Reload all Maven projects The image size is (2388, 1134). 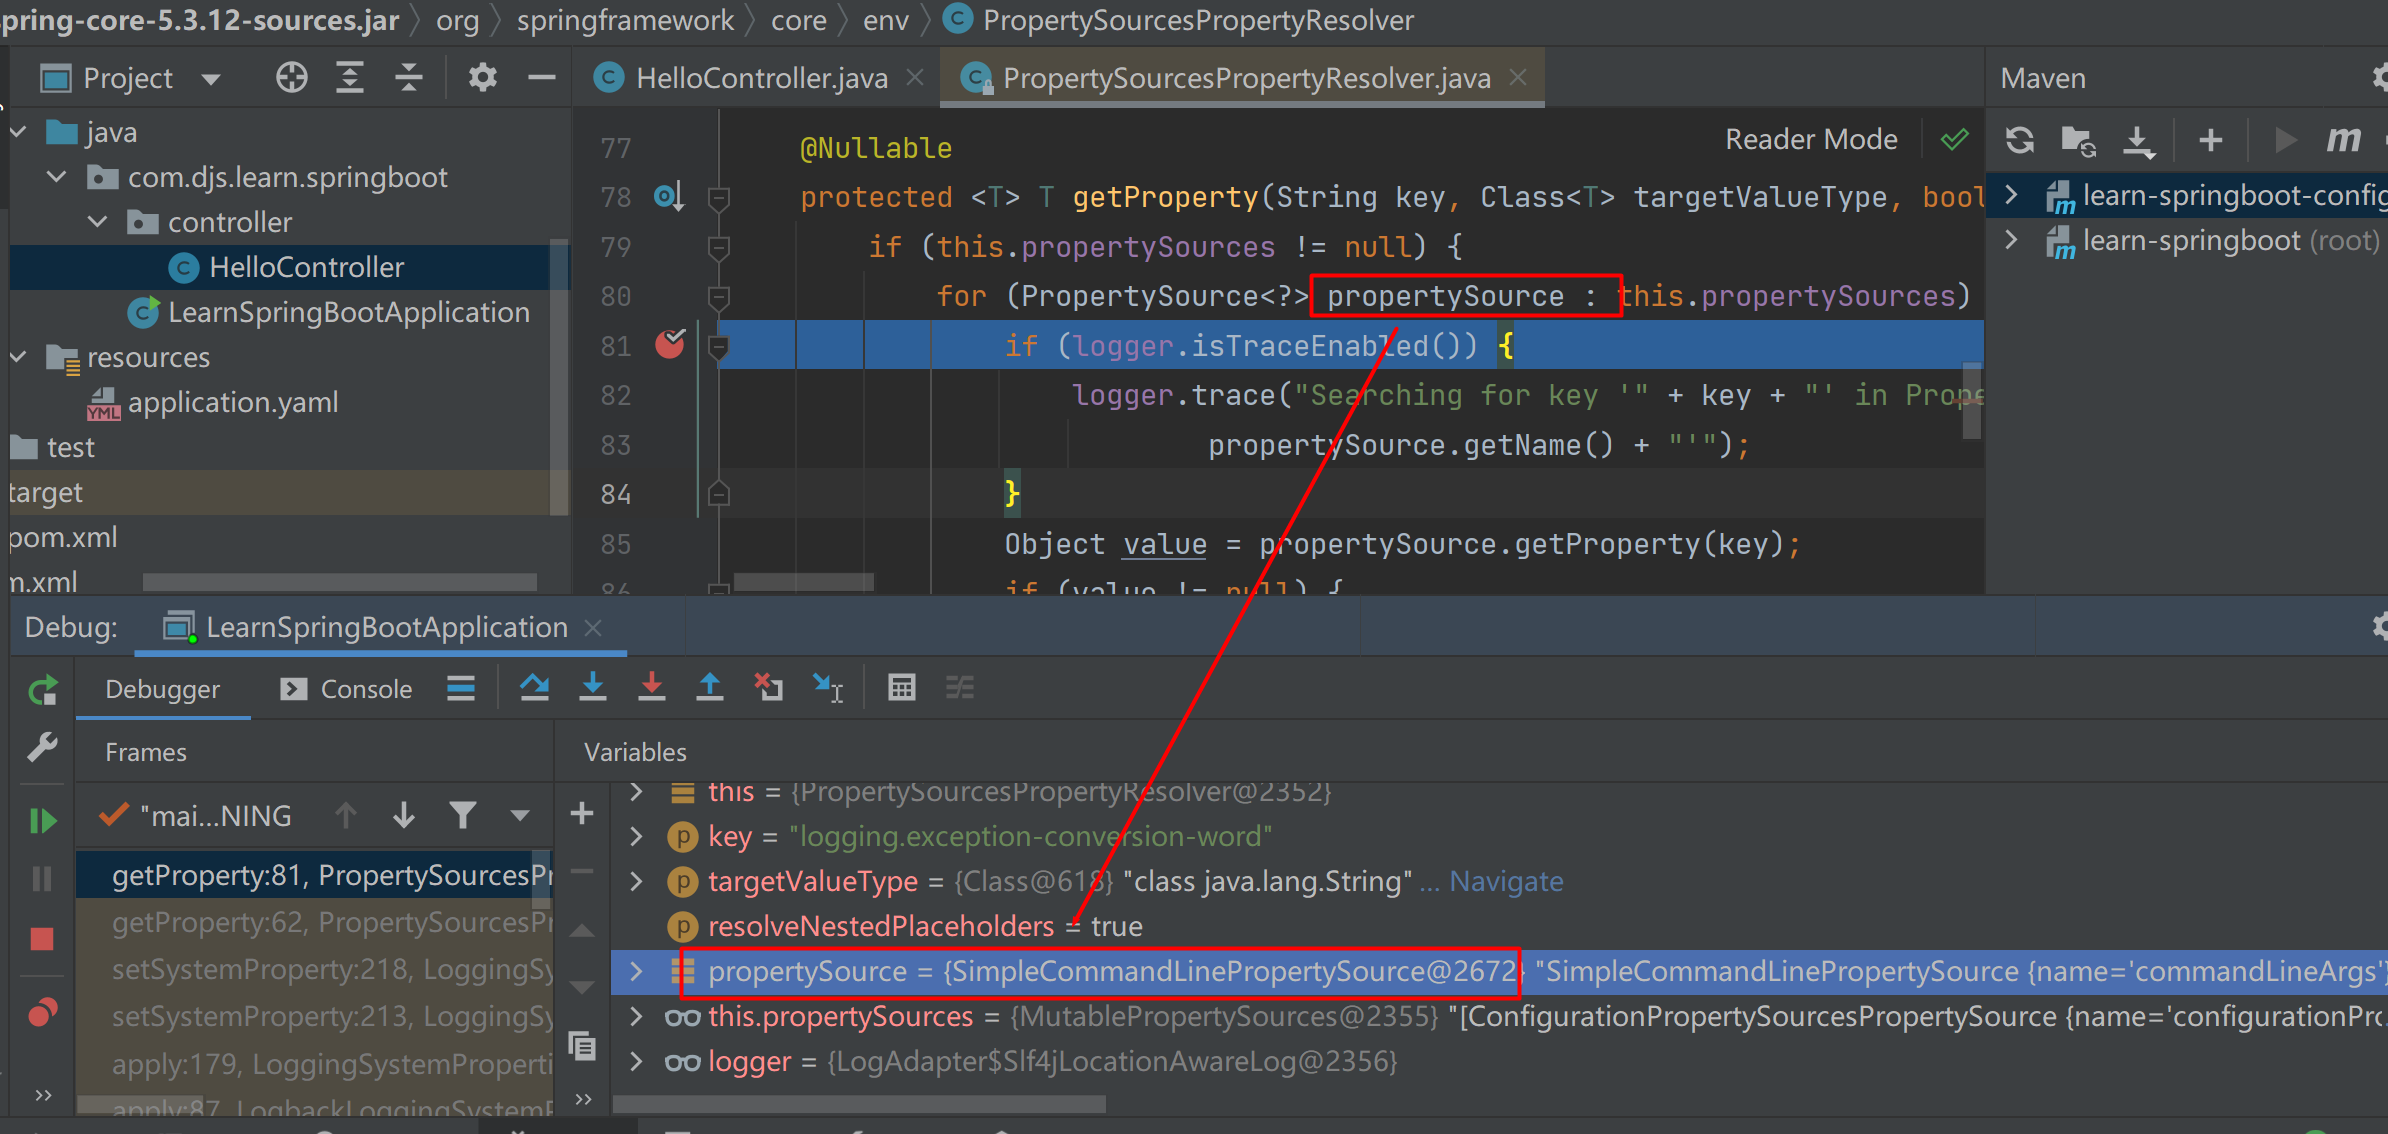point(2019,140)
